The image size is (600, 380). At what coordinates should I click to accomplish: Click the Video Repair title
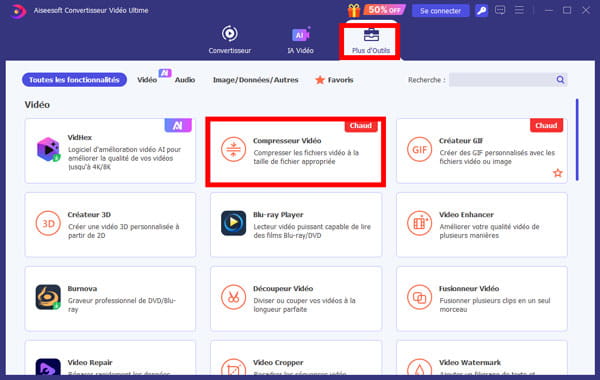90,362
